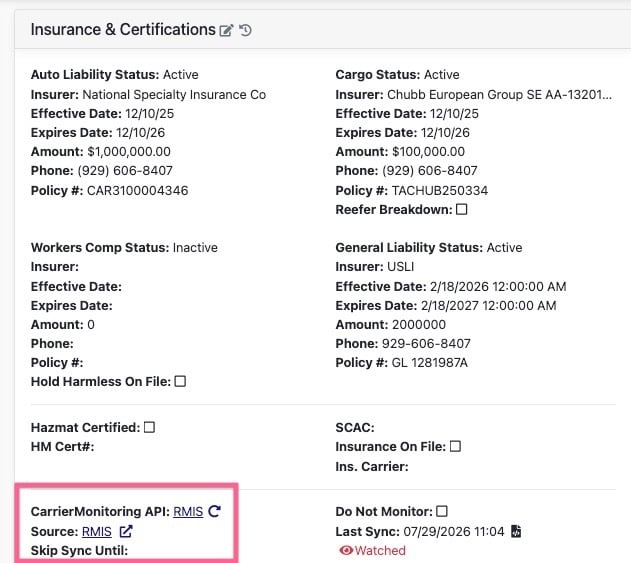Select the Cargo Status Active value
Screen dimensions: 631x563
(442, 74)
